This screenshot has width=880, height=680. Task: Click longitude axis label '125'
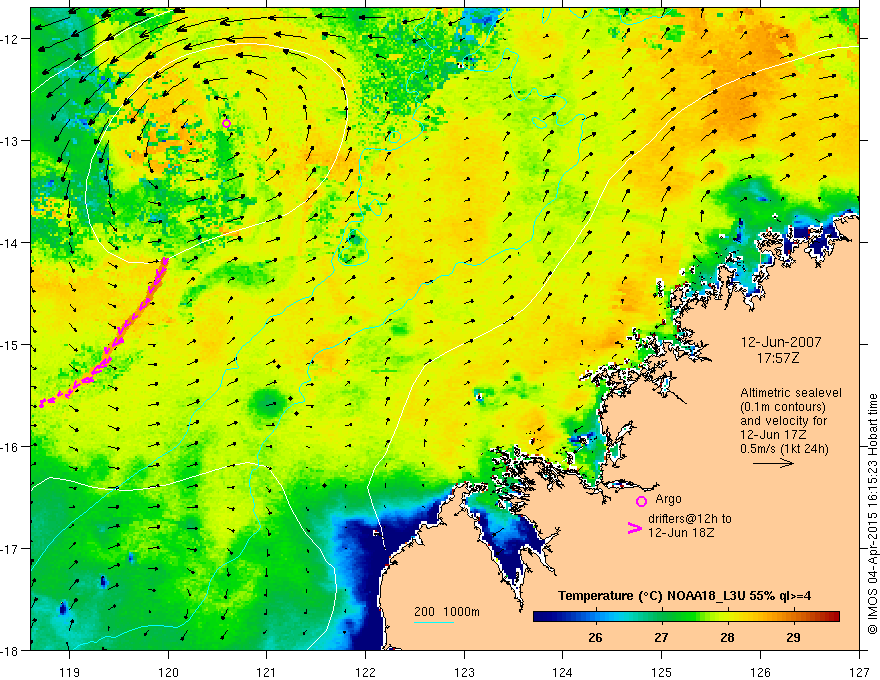tap(662, 672)
